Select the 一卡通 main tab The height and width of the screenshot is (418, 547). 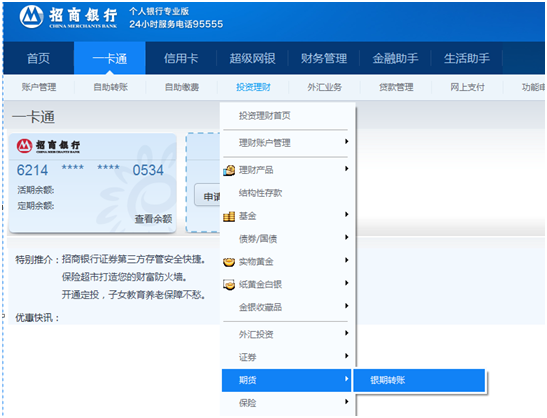(x=110, y=58)
